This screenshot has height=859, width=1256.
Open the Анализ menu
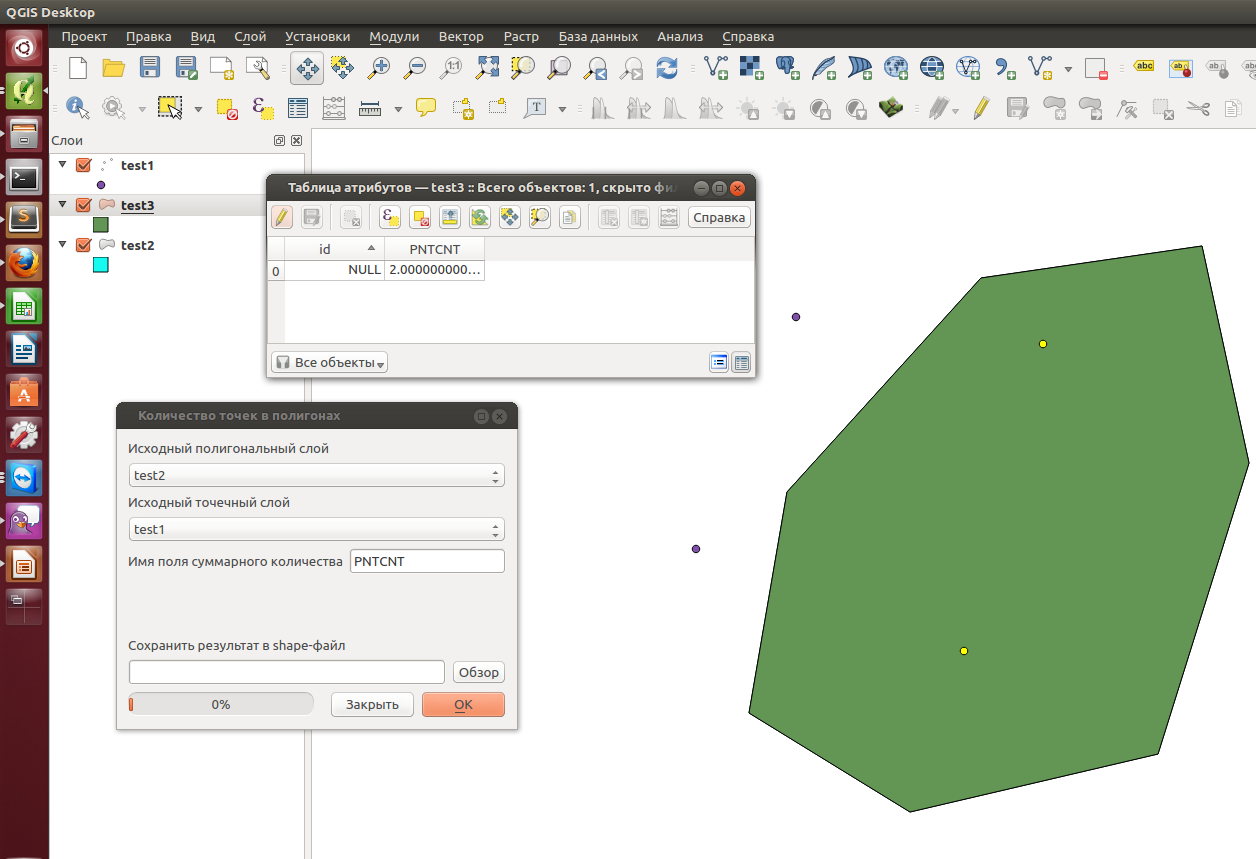[x=680, y=37]
